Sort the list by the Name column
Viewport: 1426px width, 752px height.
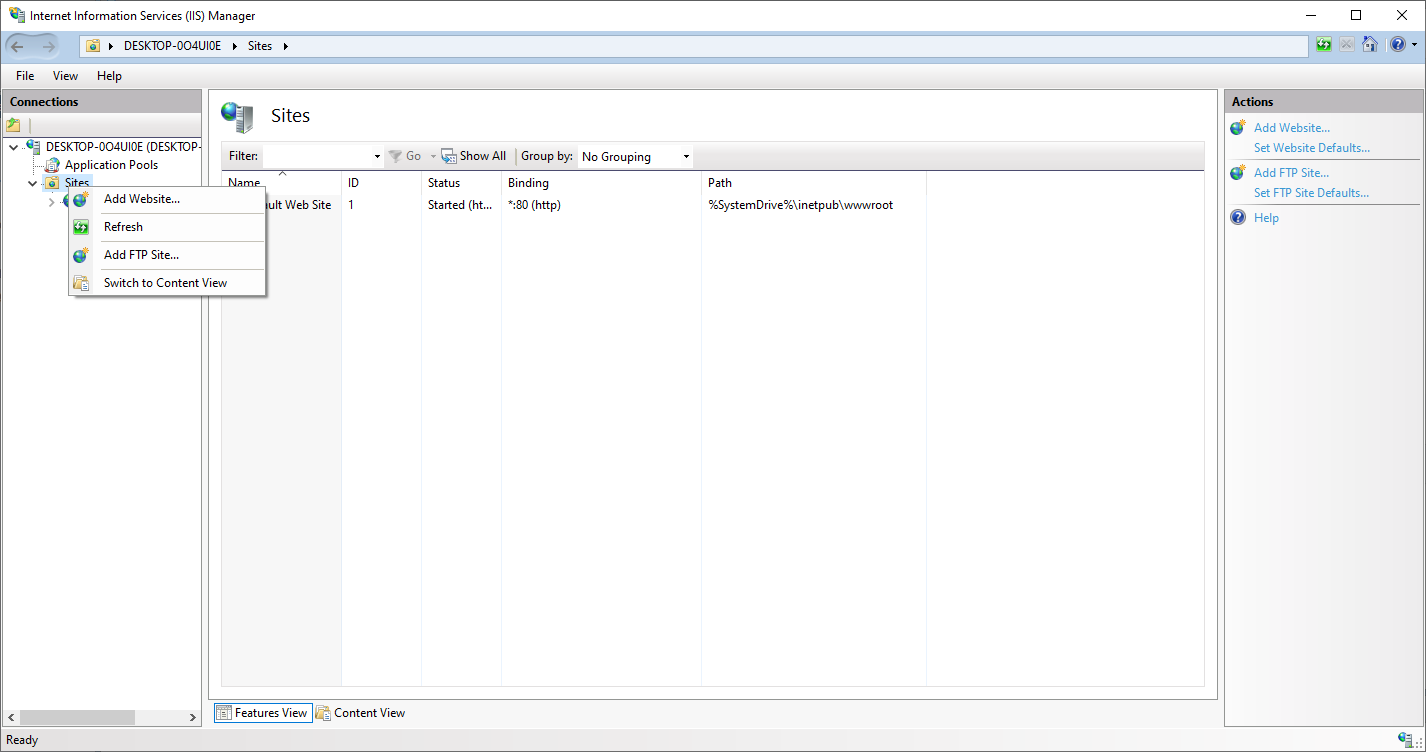coord(282,183)
